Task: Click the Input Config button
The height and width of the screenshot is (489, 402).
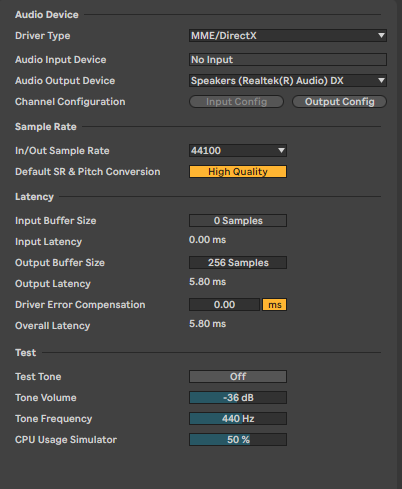Action: click(236, 102)
